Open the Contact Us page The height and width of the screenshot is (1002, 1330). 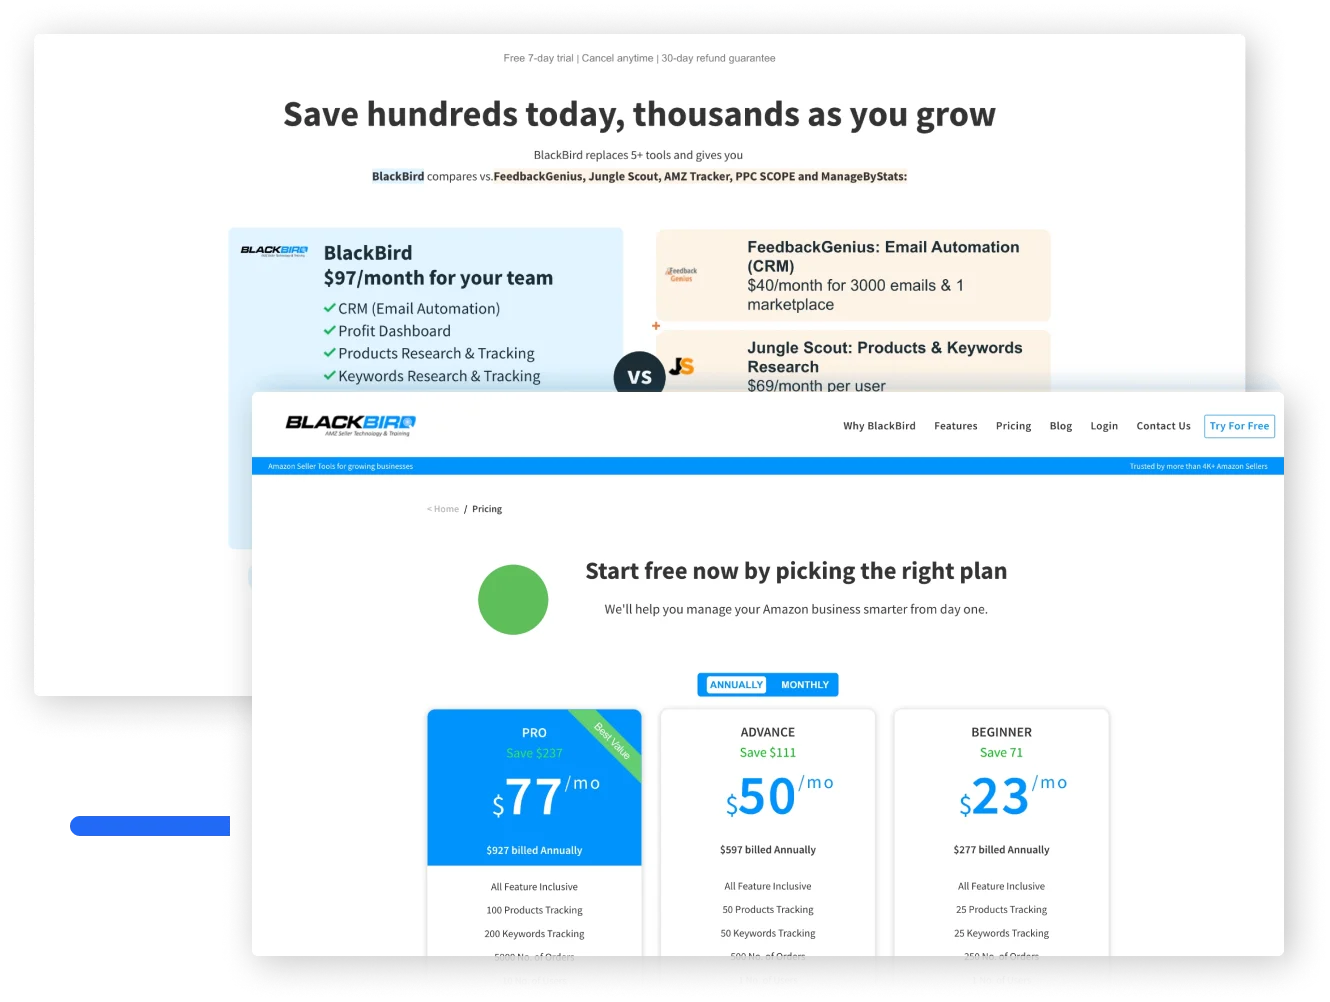point(1163,426)
